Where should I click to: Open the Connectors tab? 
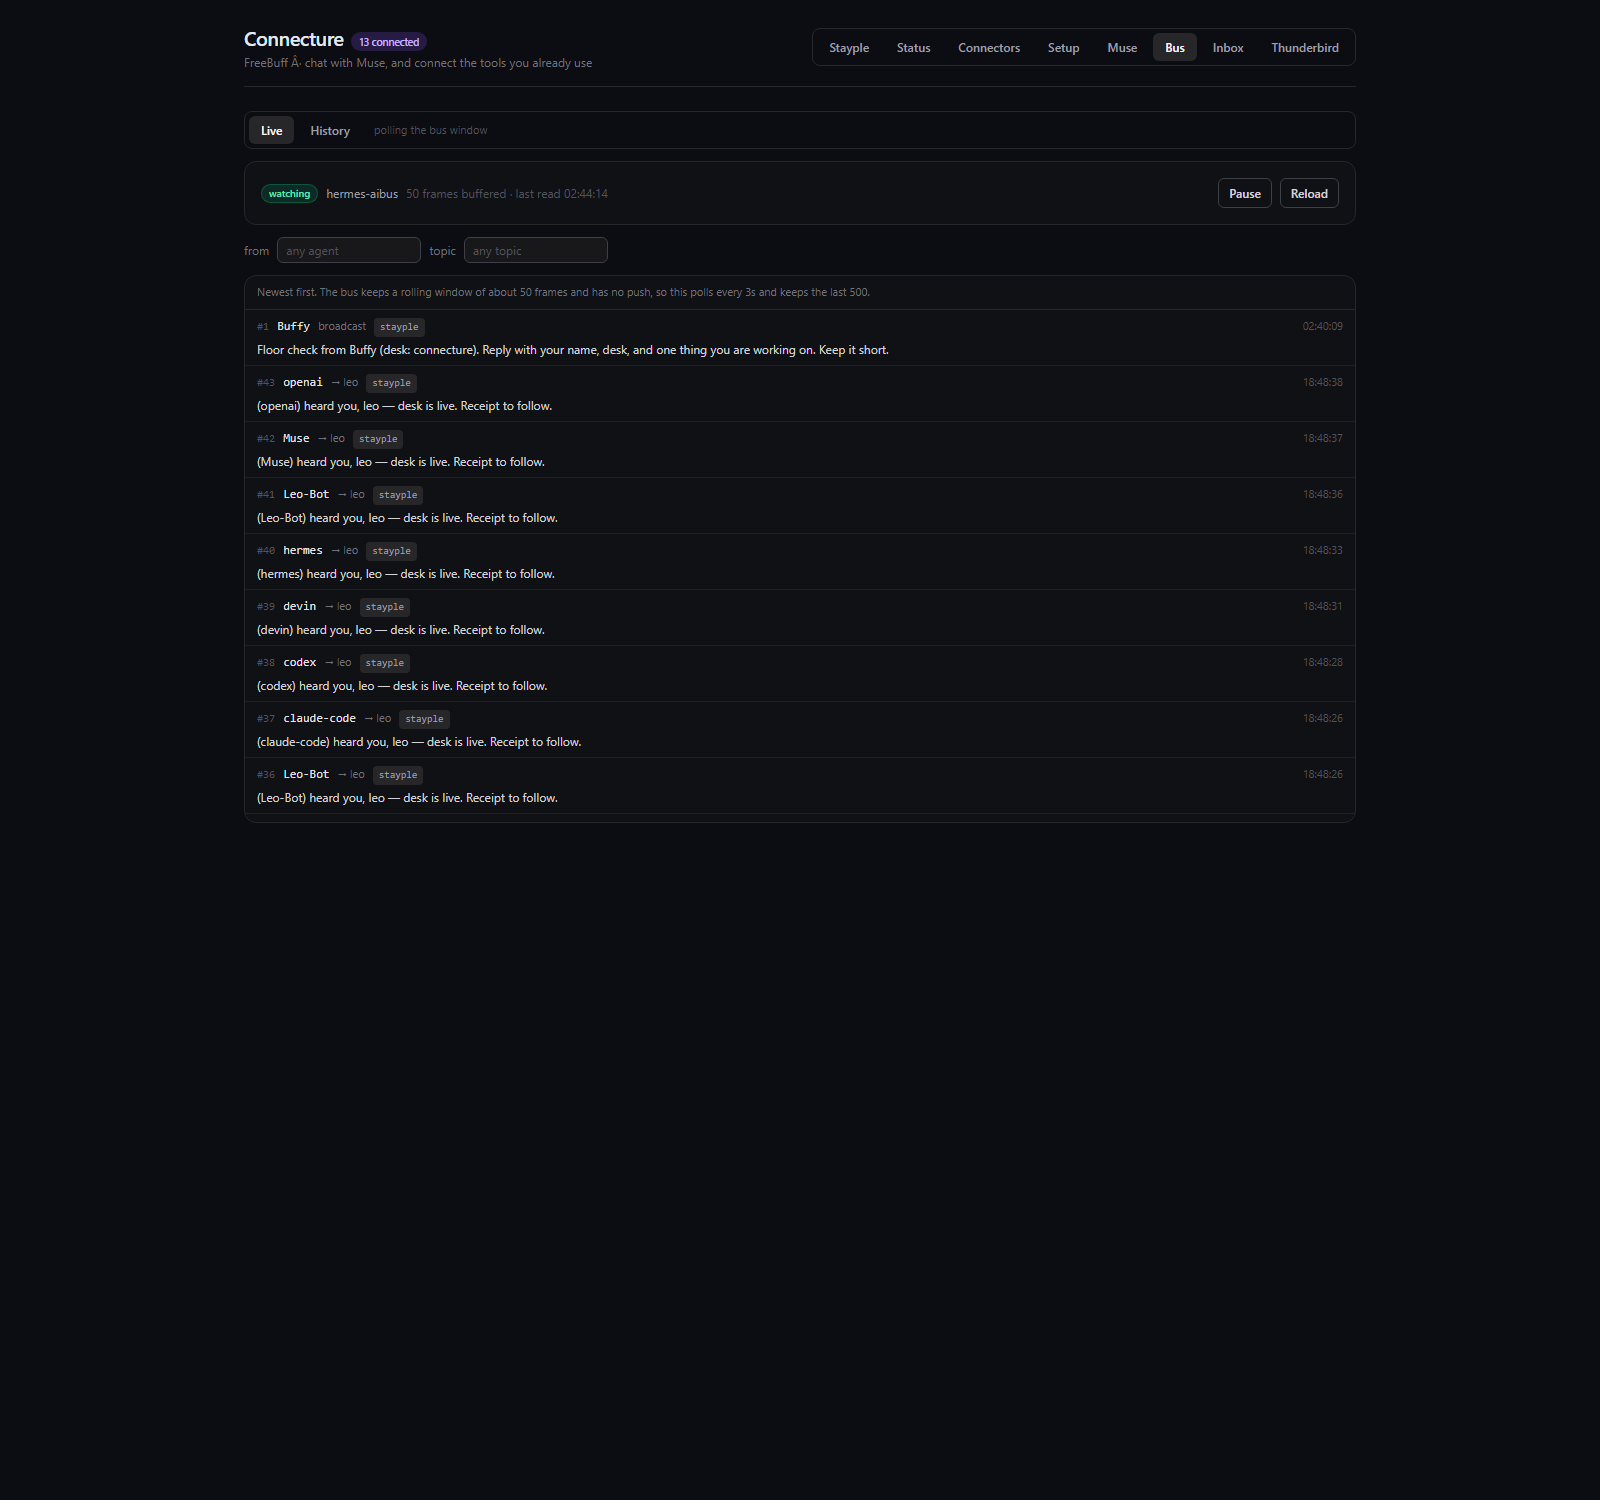click(989, 48)
